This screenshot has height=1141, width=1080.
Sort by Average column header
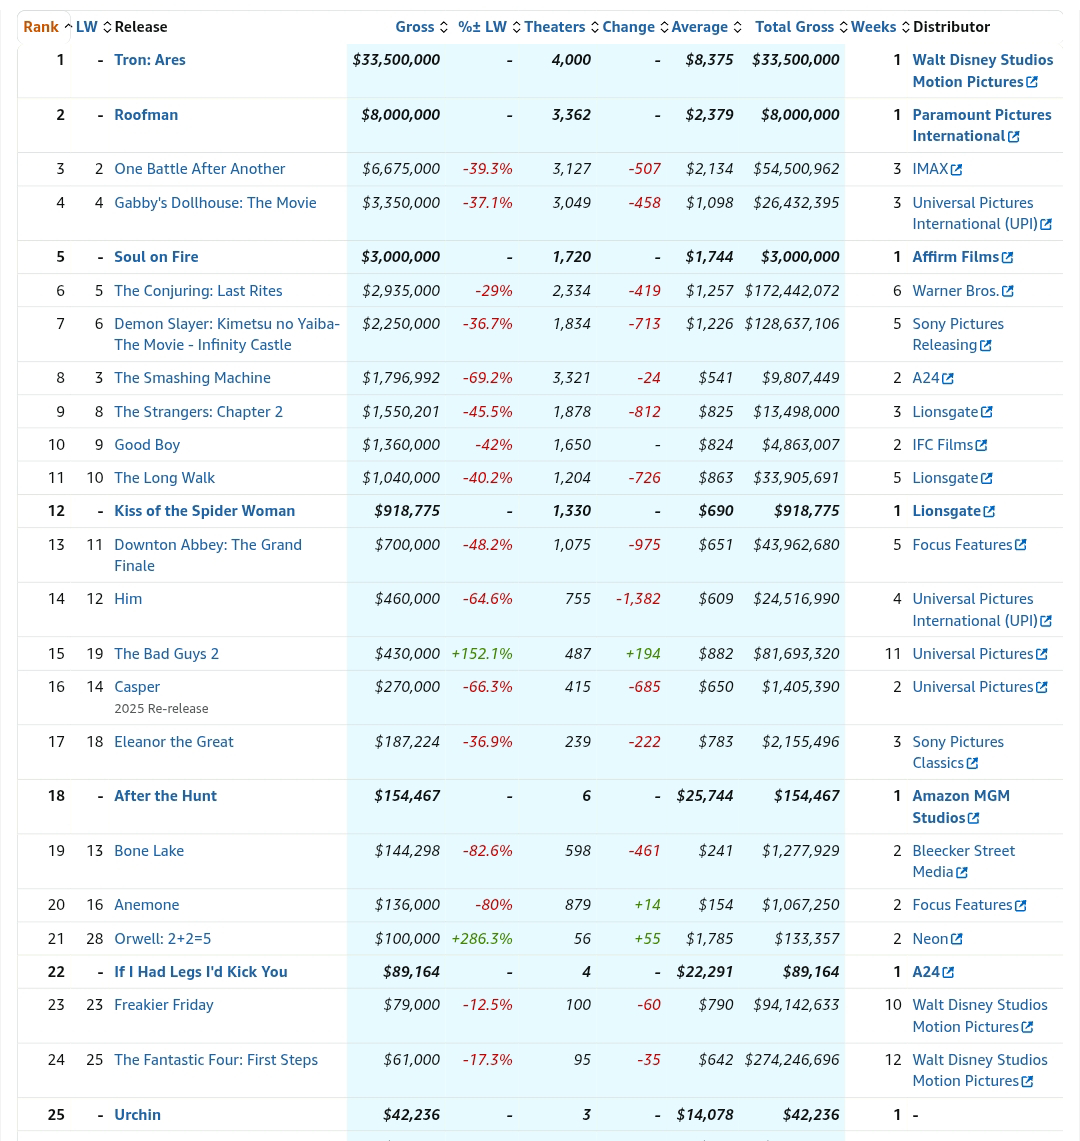click(699, 27)
